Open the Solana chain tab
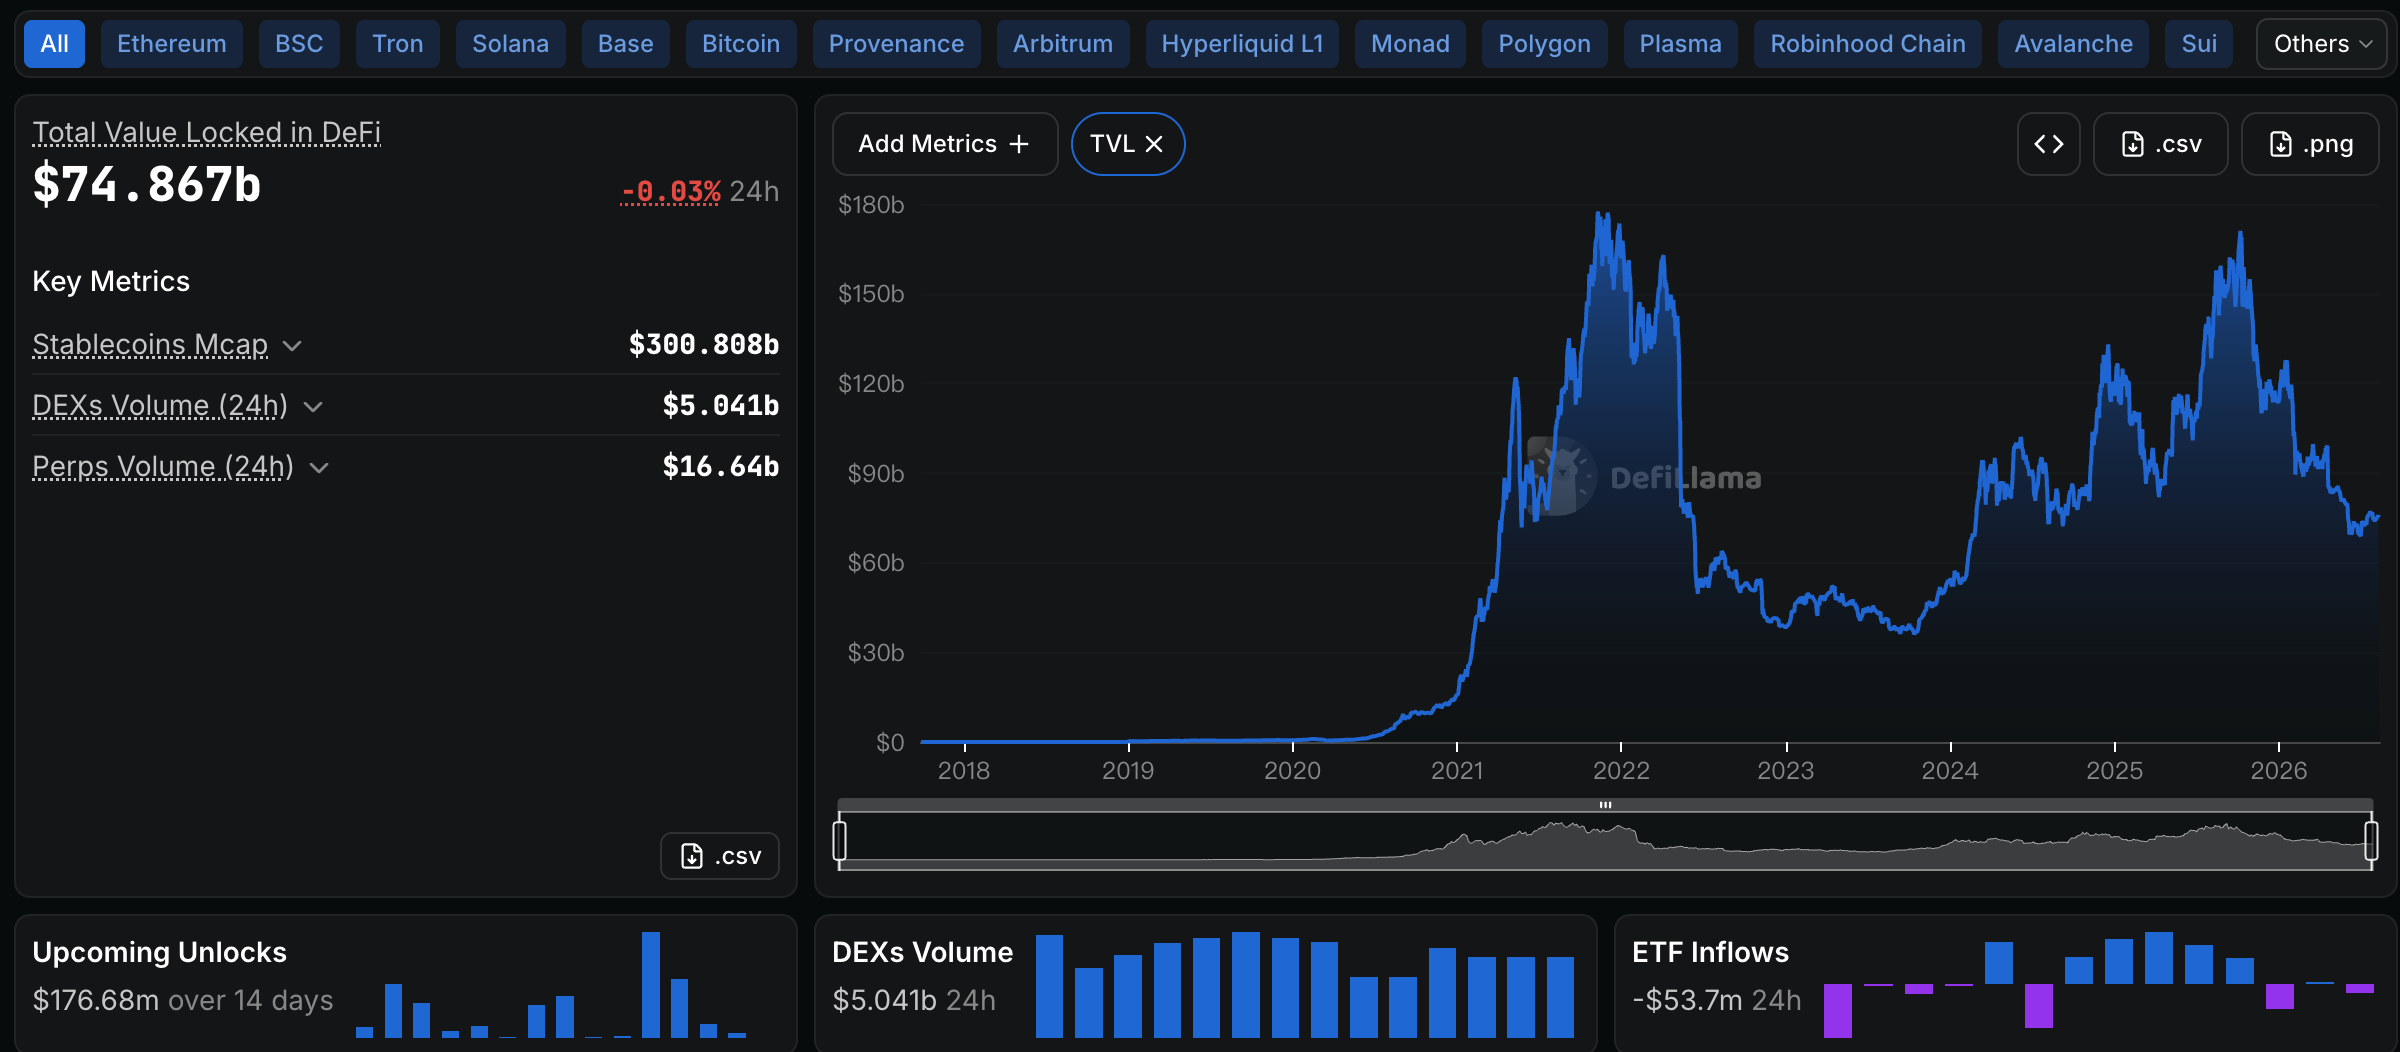Image resolution: width=2400 pixels, height=1052 pixels. (510, 44)
